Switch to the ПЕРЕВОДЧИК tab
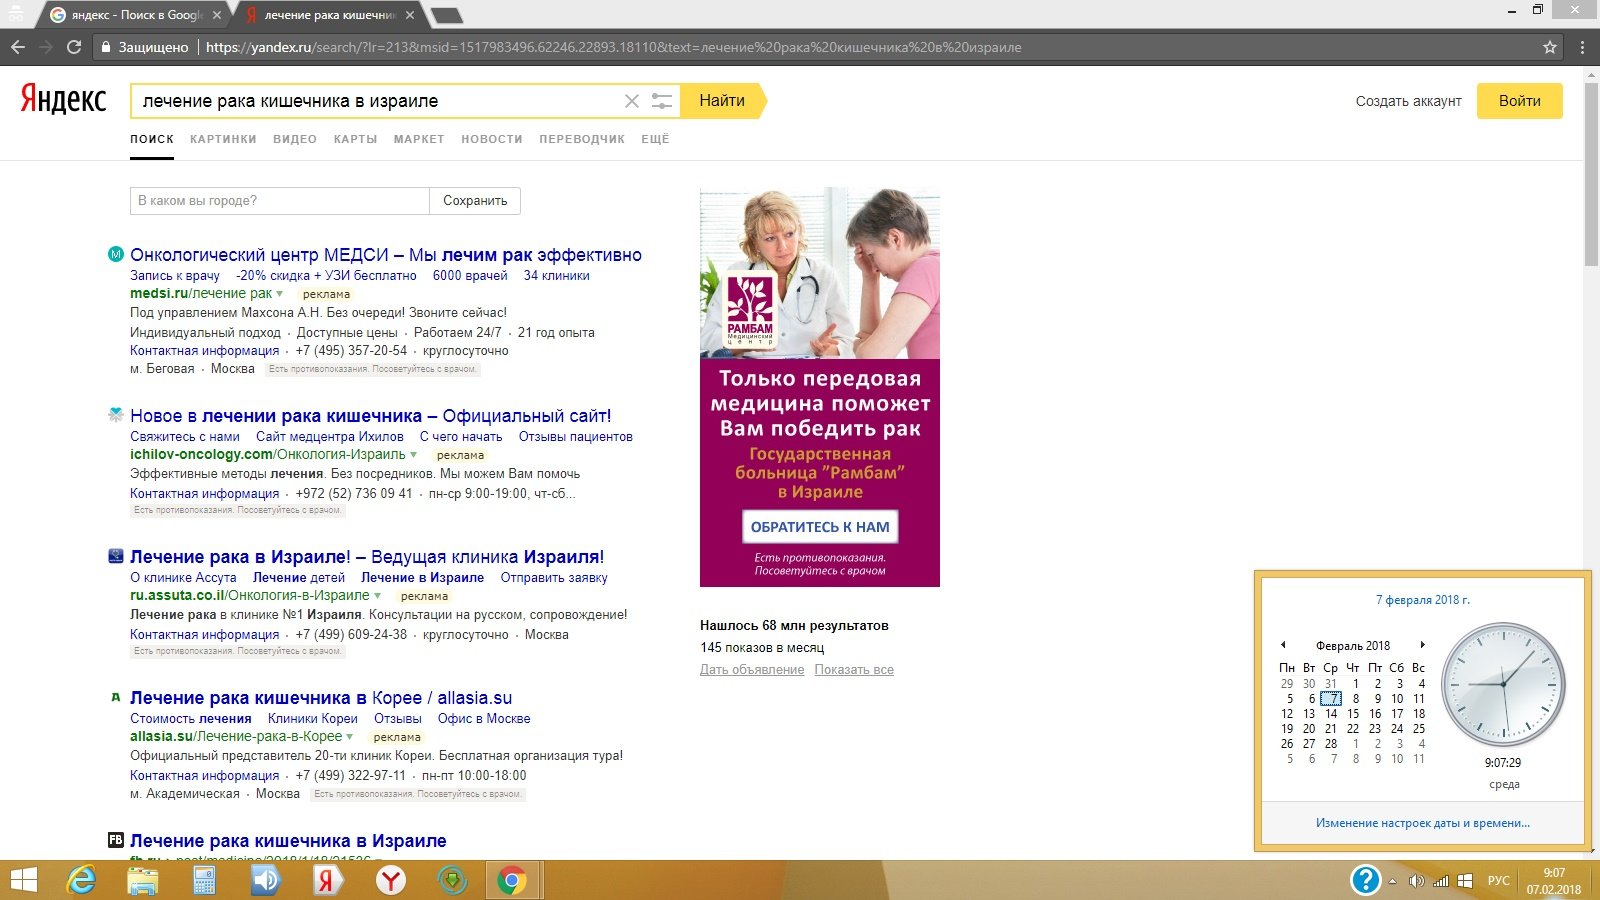Image resolution: width=1600 pixels, height=900 pixels. 582,139
